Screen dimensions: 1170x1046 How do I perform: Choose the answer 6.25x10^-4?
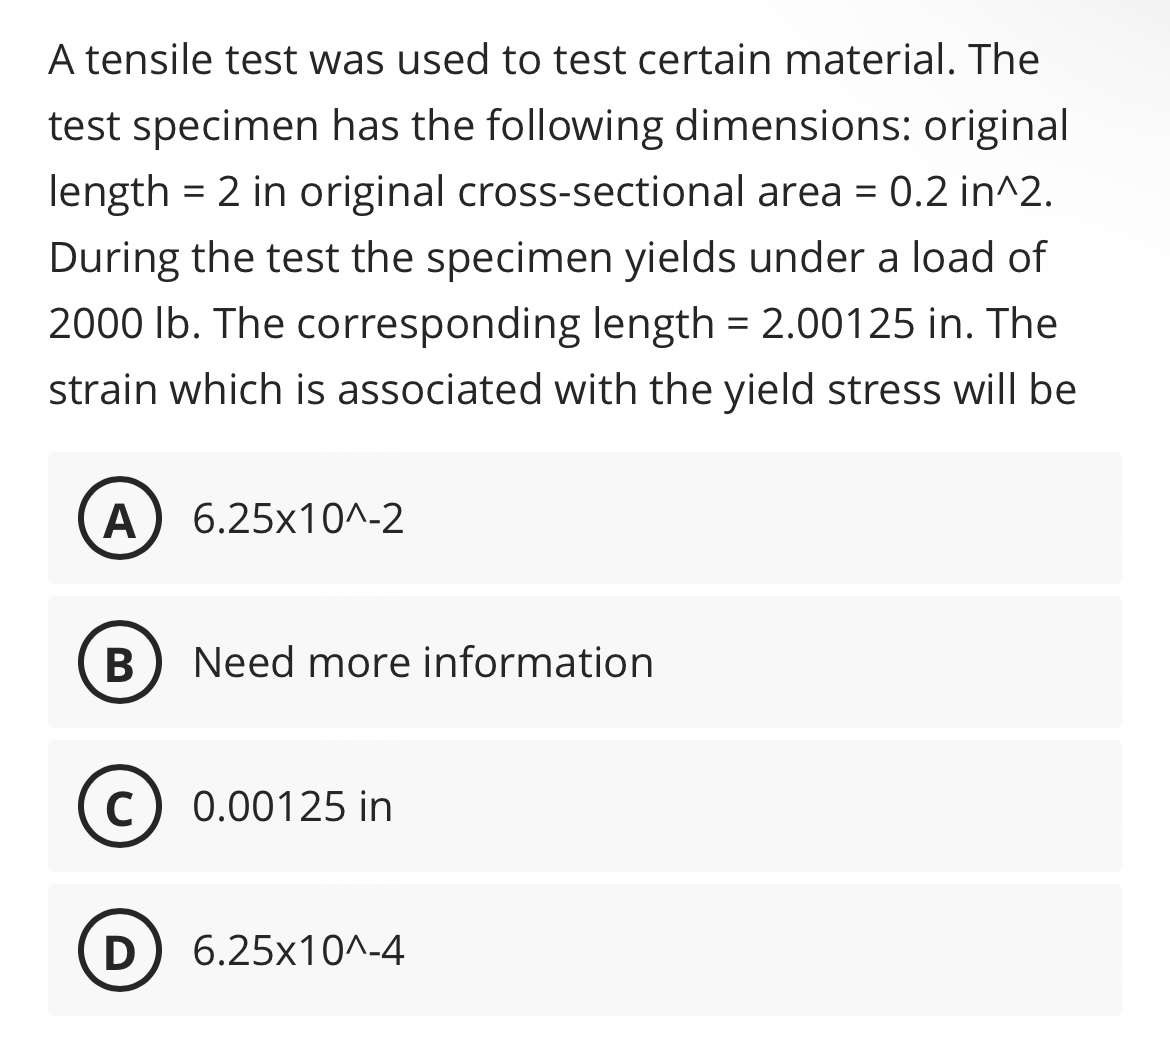tap(298, 952)
